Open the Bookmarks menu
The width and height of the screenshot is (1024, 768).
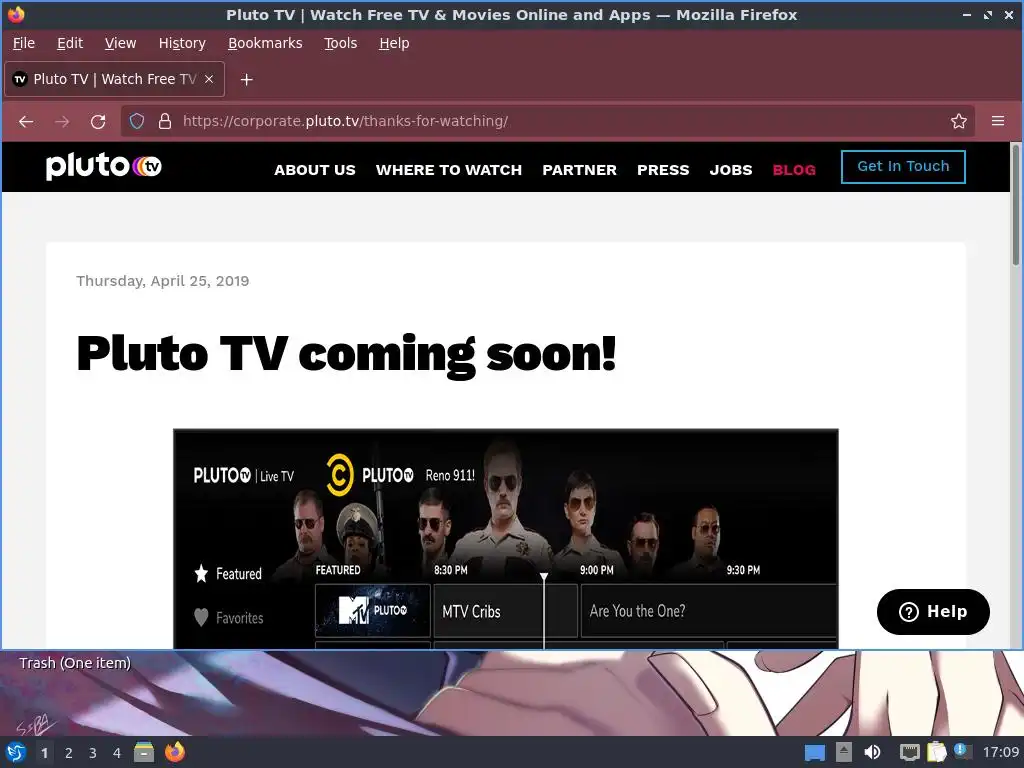[x=265, y=43]
